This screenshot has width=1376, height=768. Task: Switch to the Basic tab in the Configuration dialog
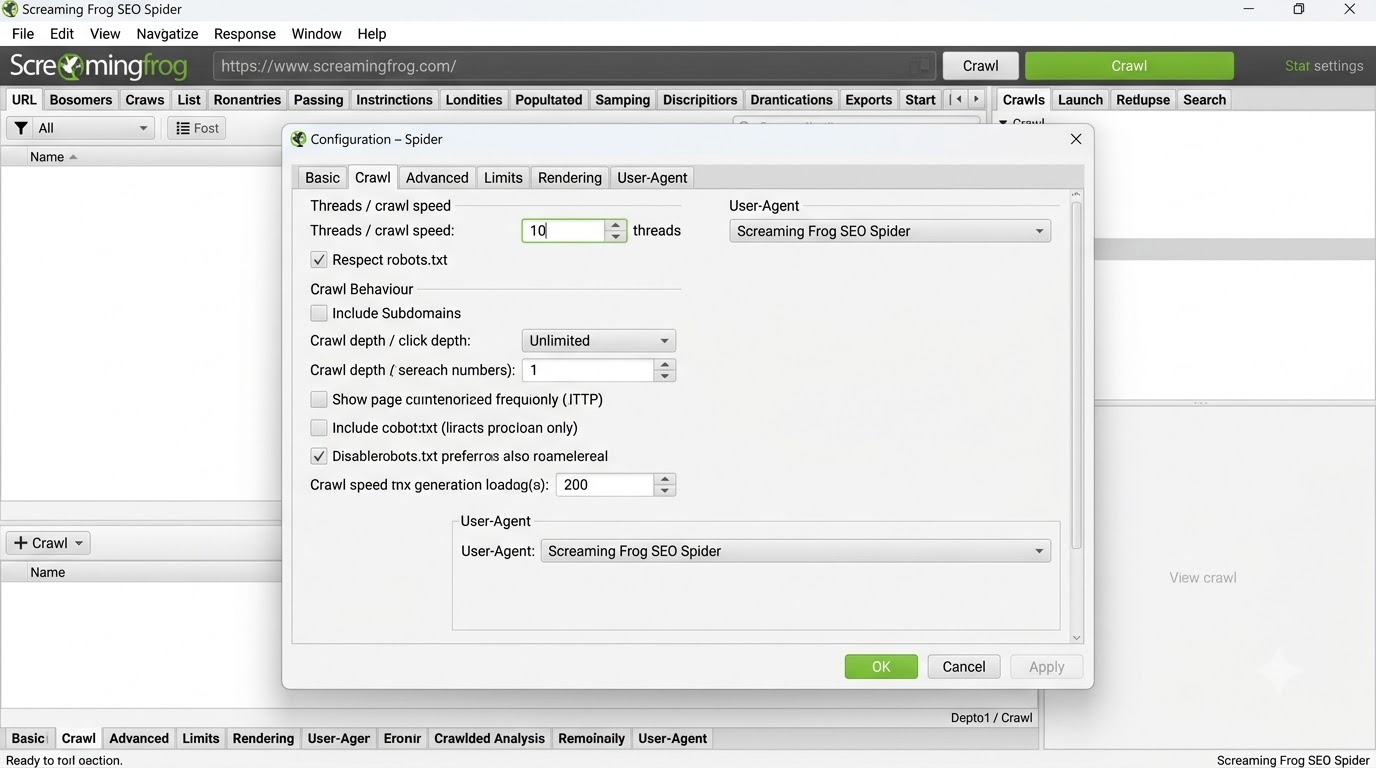[x=322, y=178]
